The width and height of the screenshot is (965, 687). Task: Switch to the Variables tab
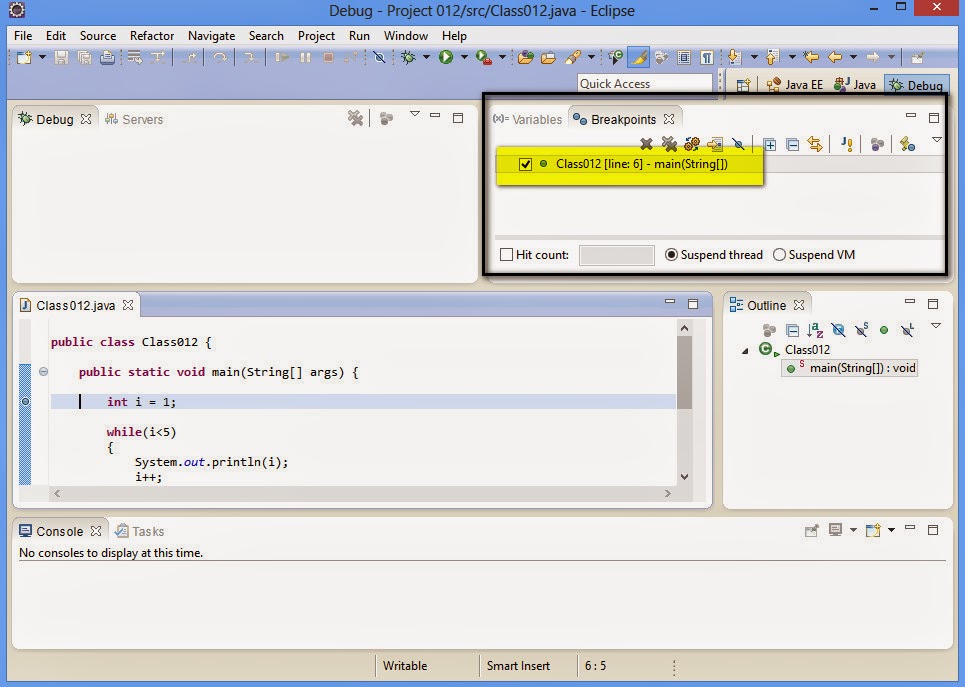(x=527, y=118)
